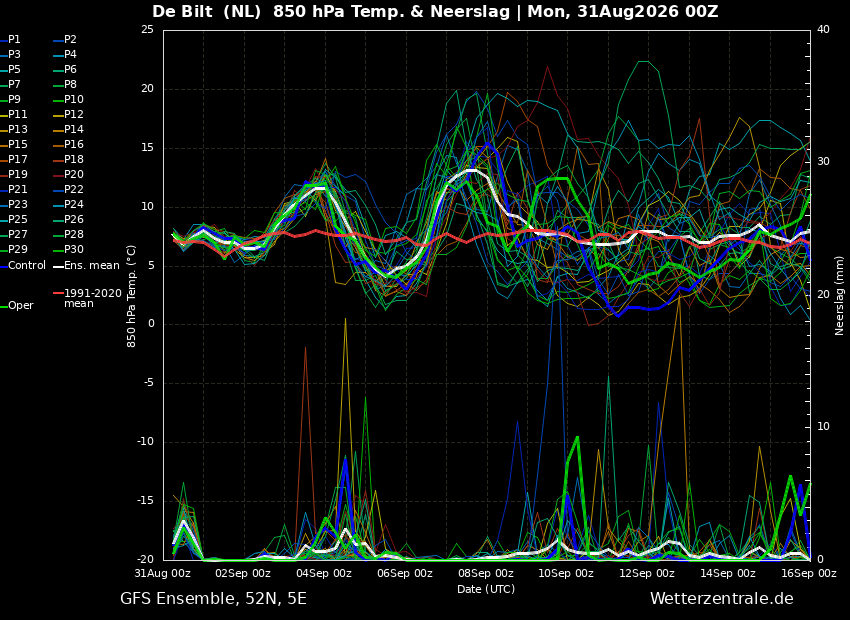Click the Control legend label
The width and height of the screenshot is (850, 620).
(x=27, y=266)
